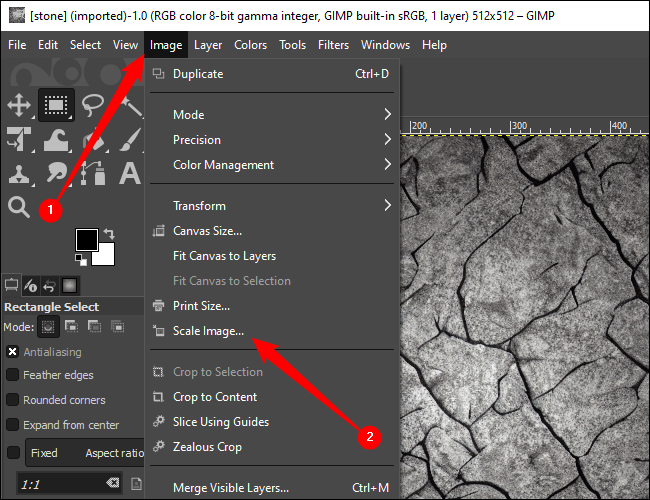The image size is (650, 500).
Task: Choose Print Size from the menu
Action: [272, 306]
